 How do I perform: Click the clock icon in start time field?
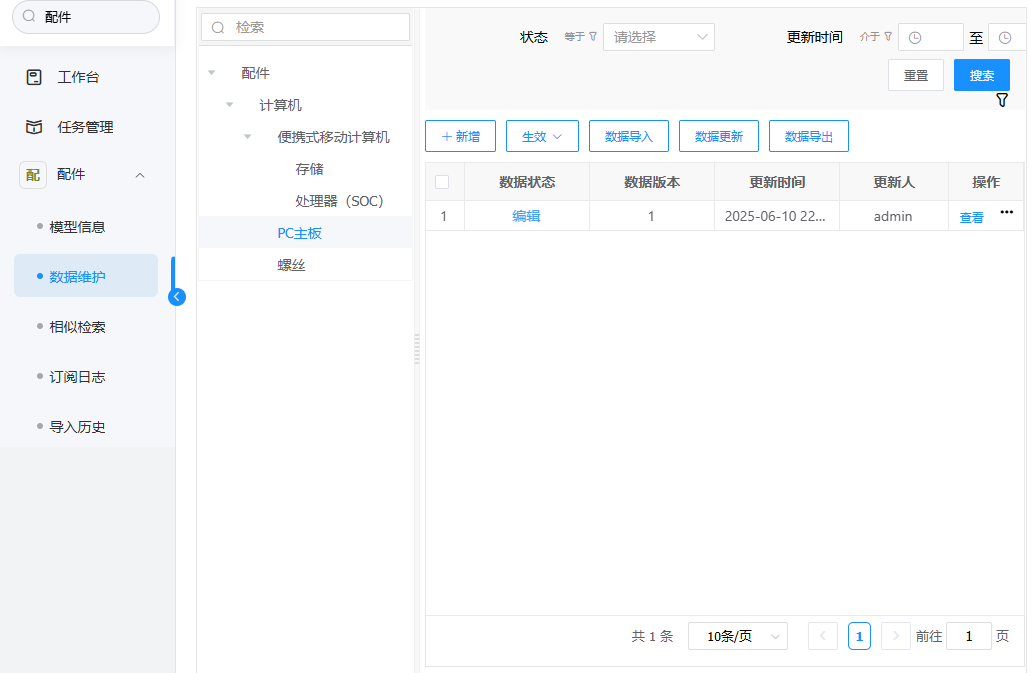pos(914,38)
